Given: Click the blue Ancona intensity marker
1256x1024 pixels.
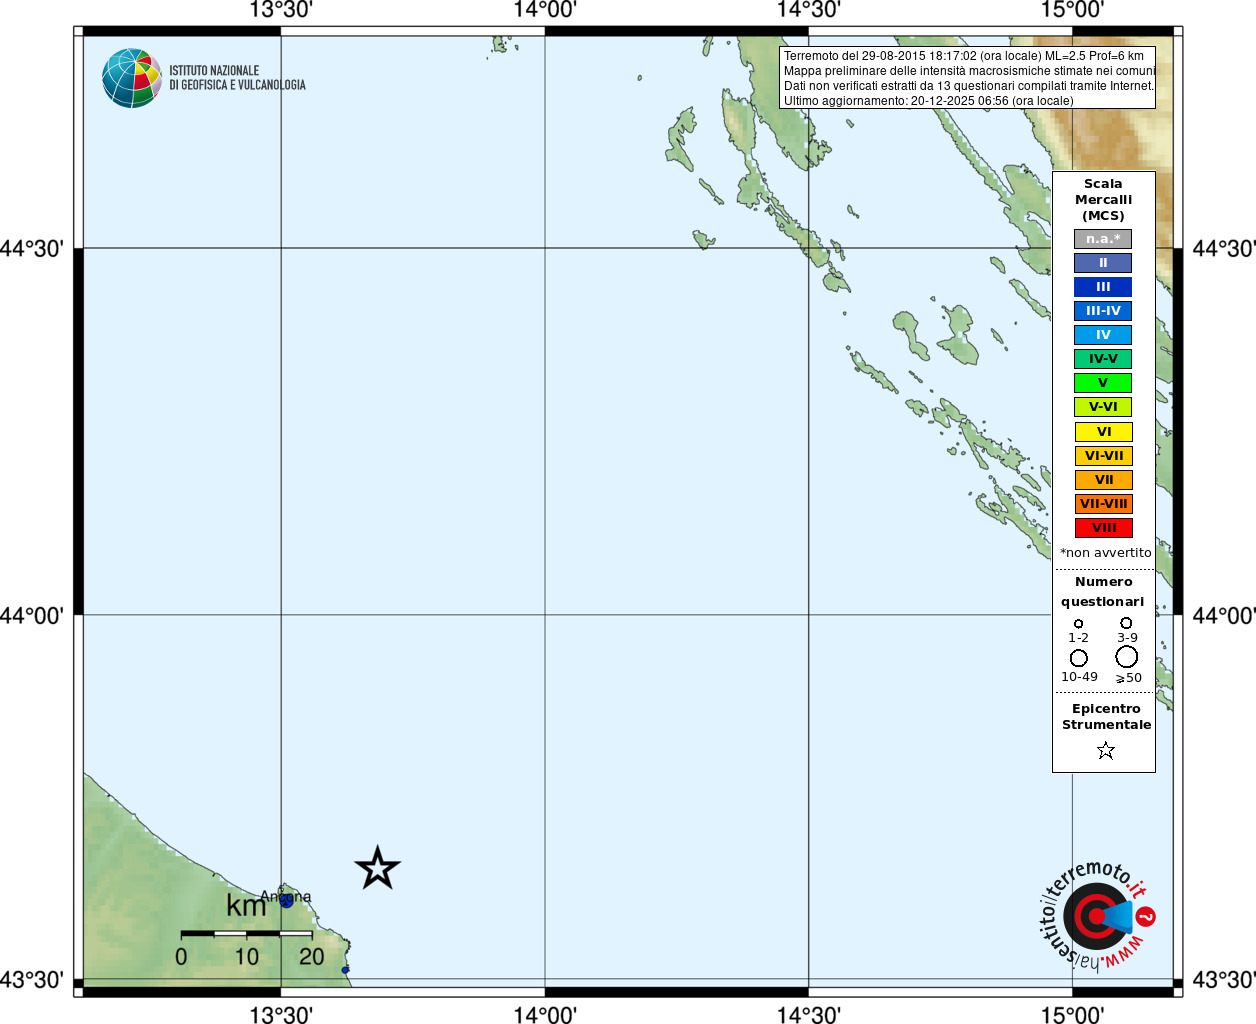Looking at the screenshot, I should [x=286, y=901].
